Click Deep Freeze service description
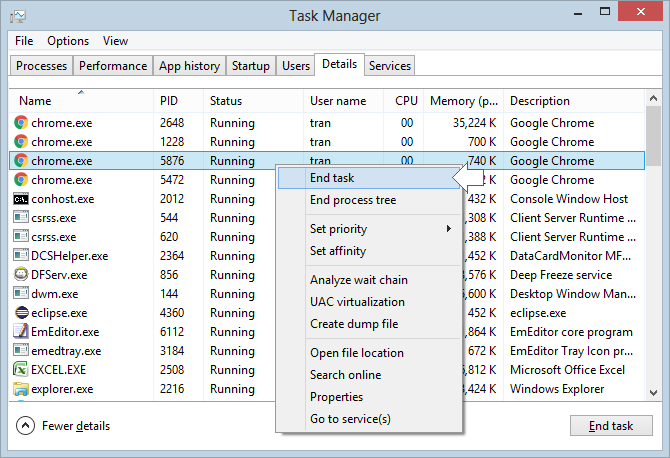Screen dimensions: 670x458 tap(561, 275)
